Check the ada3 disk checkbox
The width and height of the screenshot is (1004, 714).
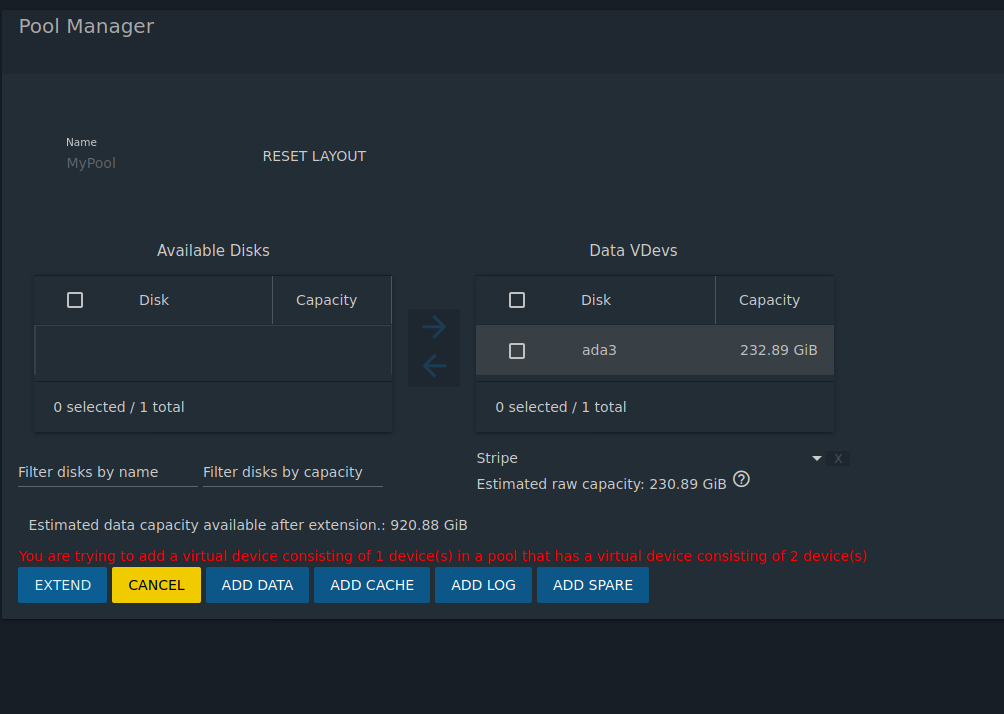click(517, 351)
